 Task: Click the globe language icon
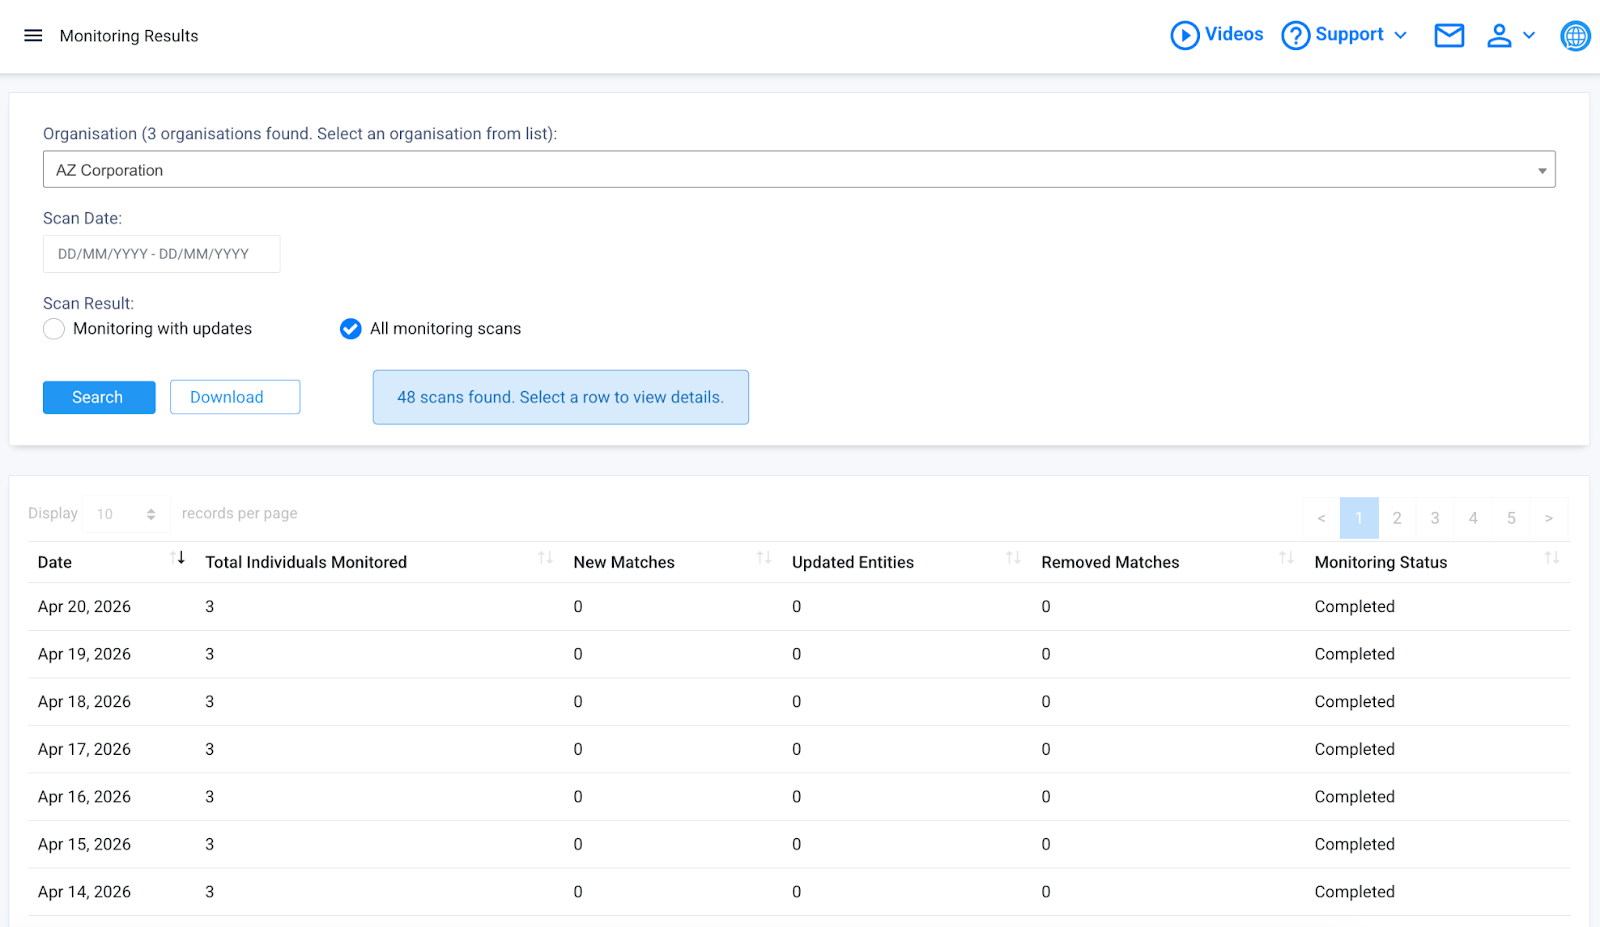tap(1574, 36)
